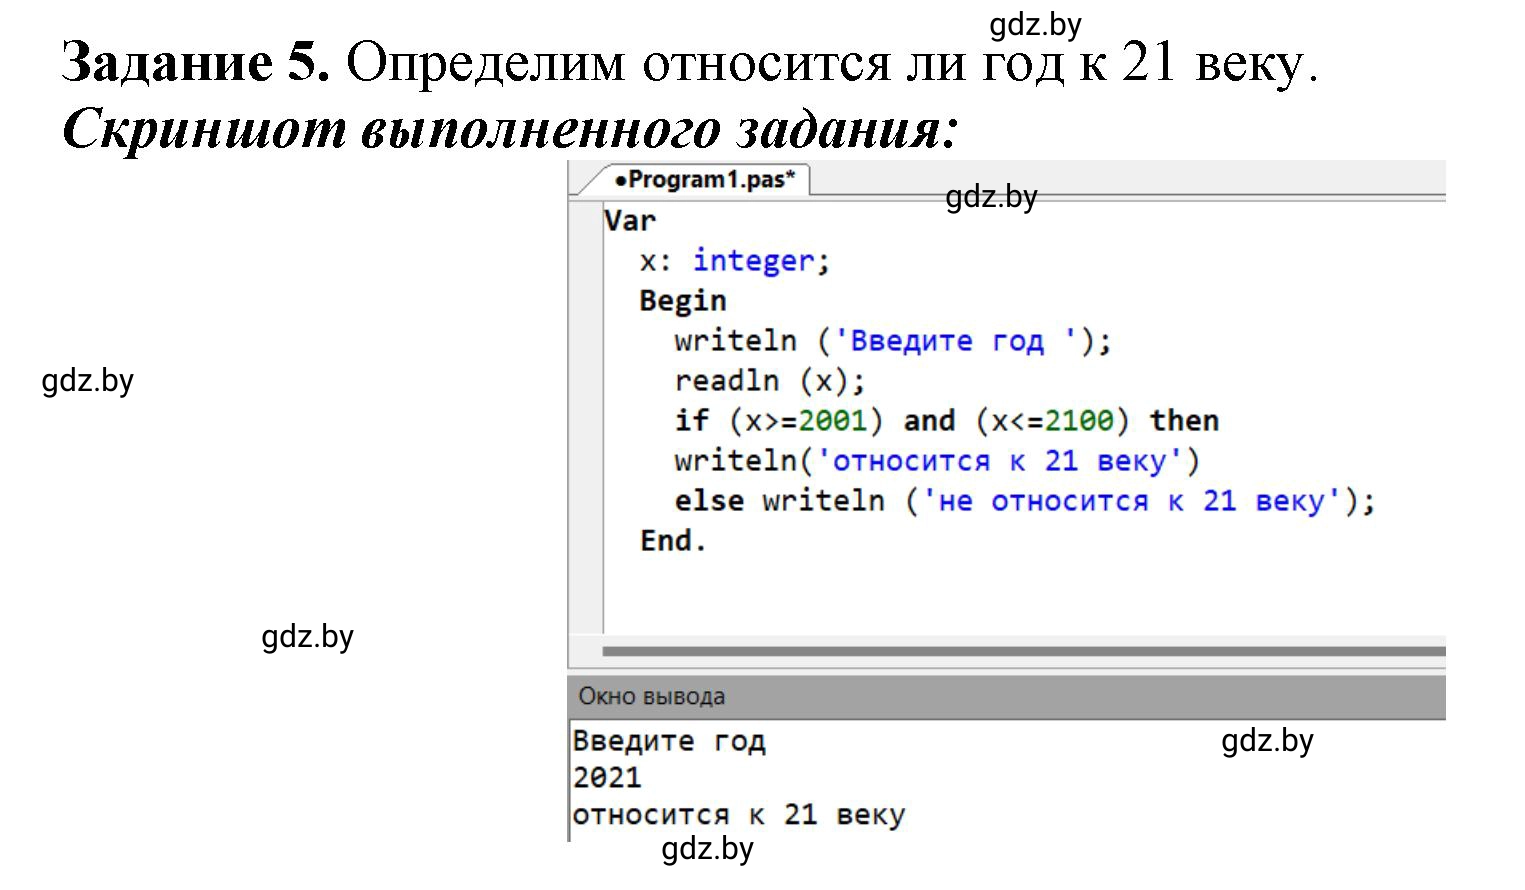Click the else writeln 'не относится' line
1525x890 pixels.
click(1025, 501)
